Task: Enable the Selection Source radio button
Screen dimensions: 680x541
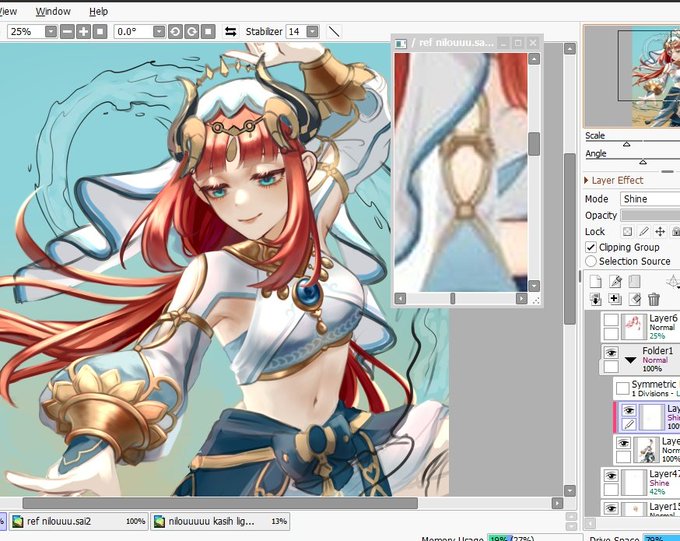Action: tap(591, 261)
